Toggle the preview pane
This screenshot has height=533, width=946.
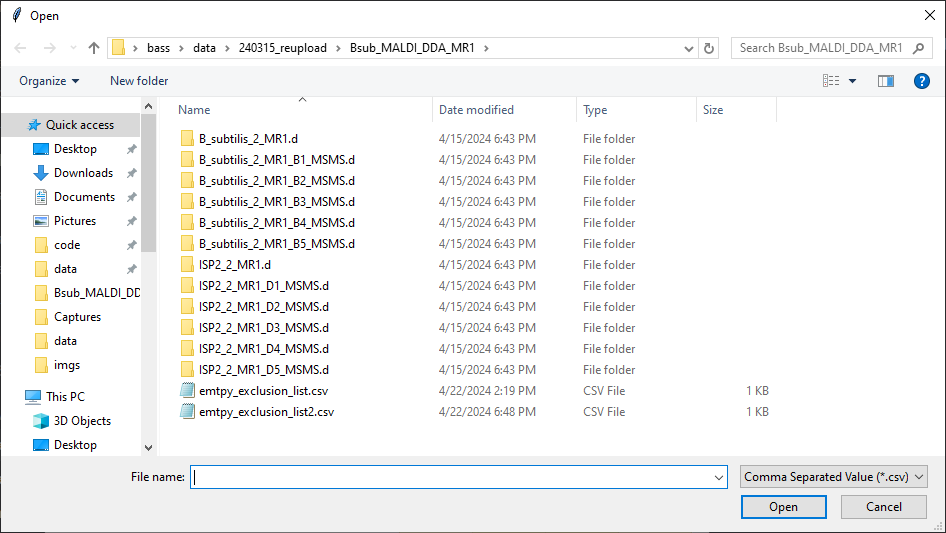886,81
